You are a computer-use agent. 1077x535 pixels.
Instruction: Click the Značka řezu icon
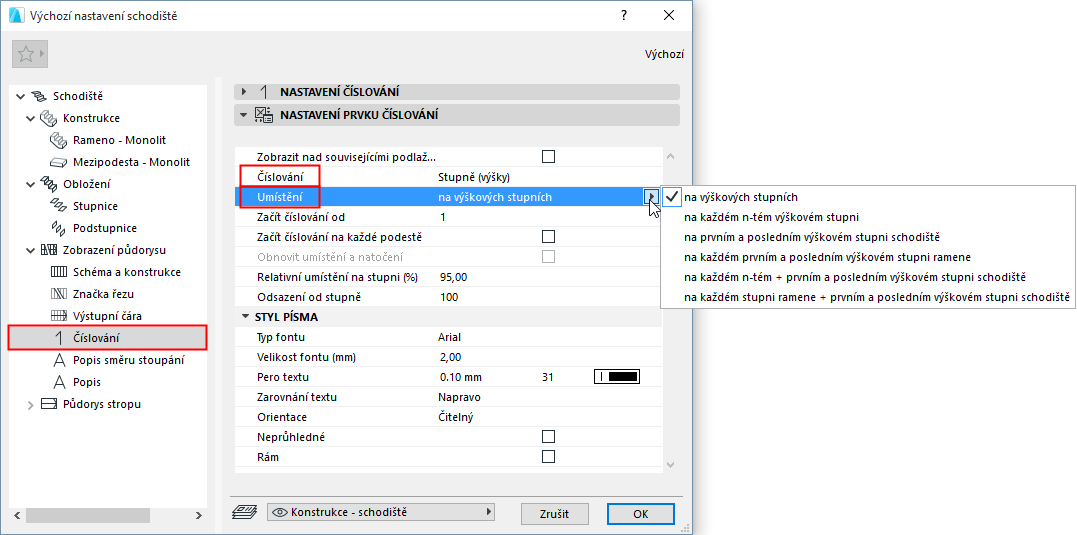58,294
